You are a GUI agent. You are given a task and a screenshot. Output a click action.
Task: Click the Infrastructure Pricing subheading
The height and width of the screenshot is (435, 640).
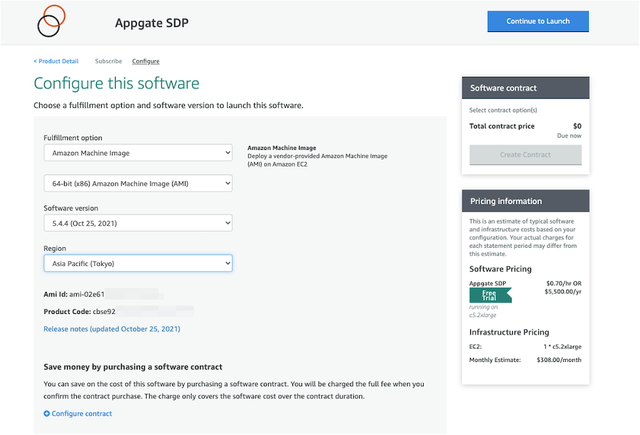509,332
